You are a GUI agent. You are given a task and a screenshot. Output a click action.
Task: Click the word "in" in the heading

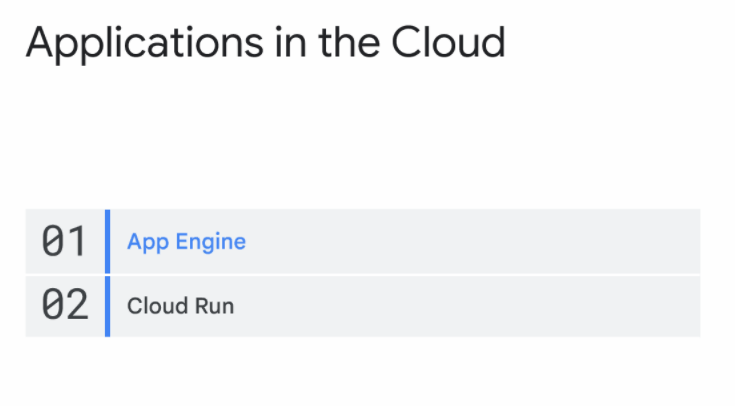click(x=291, y=43)
